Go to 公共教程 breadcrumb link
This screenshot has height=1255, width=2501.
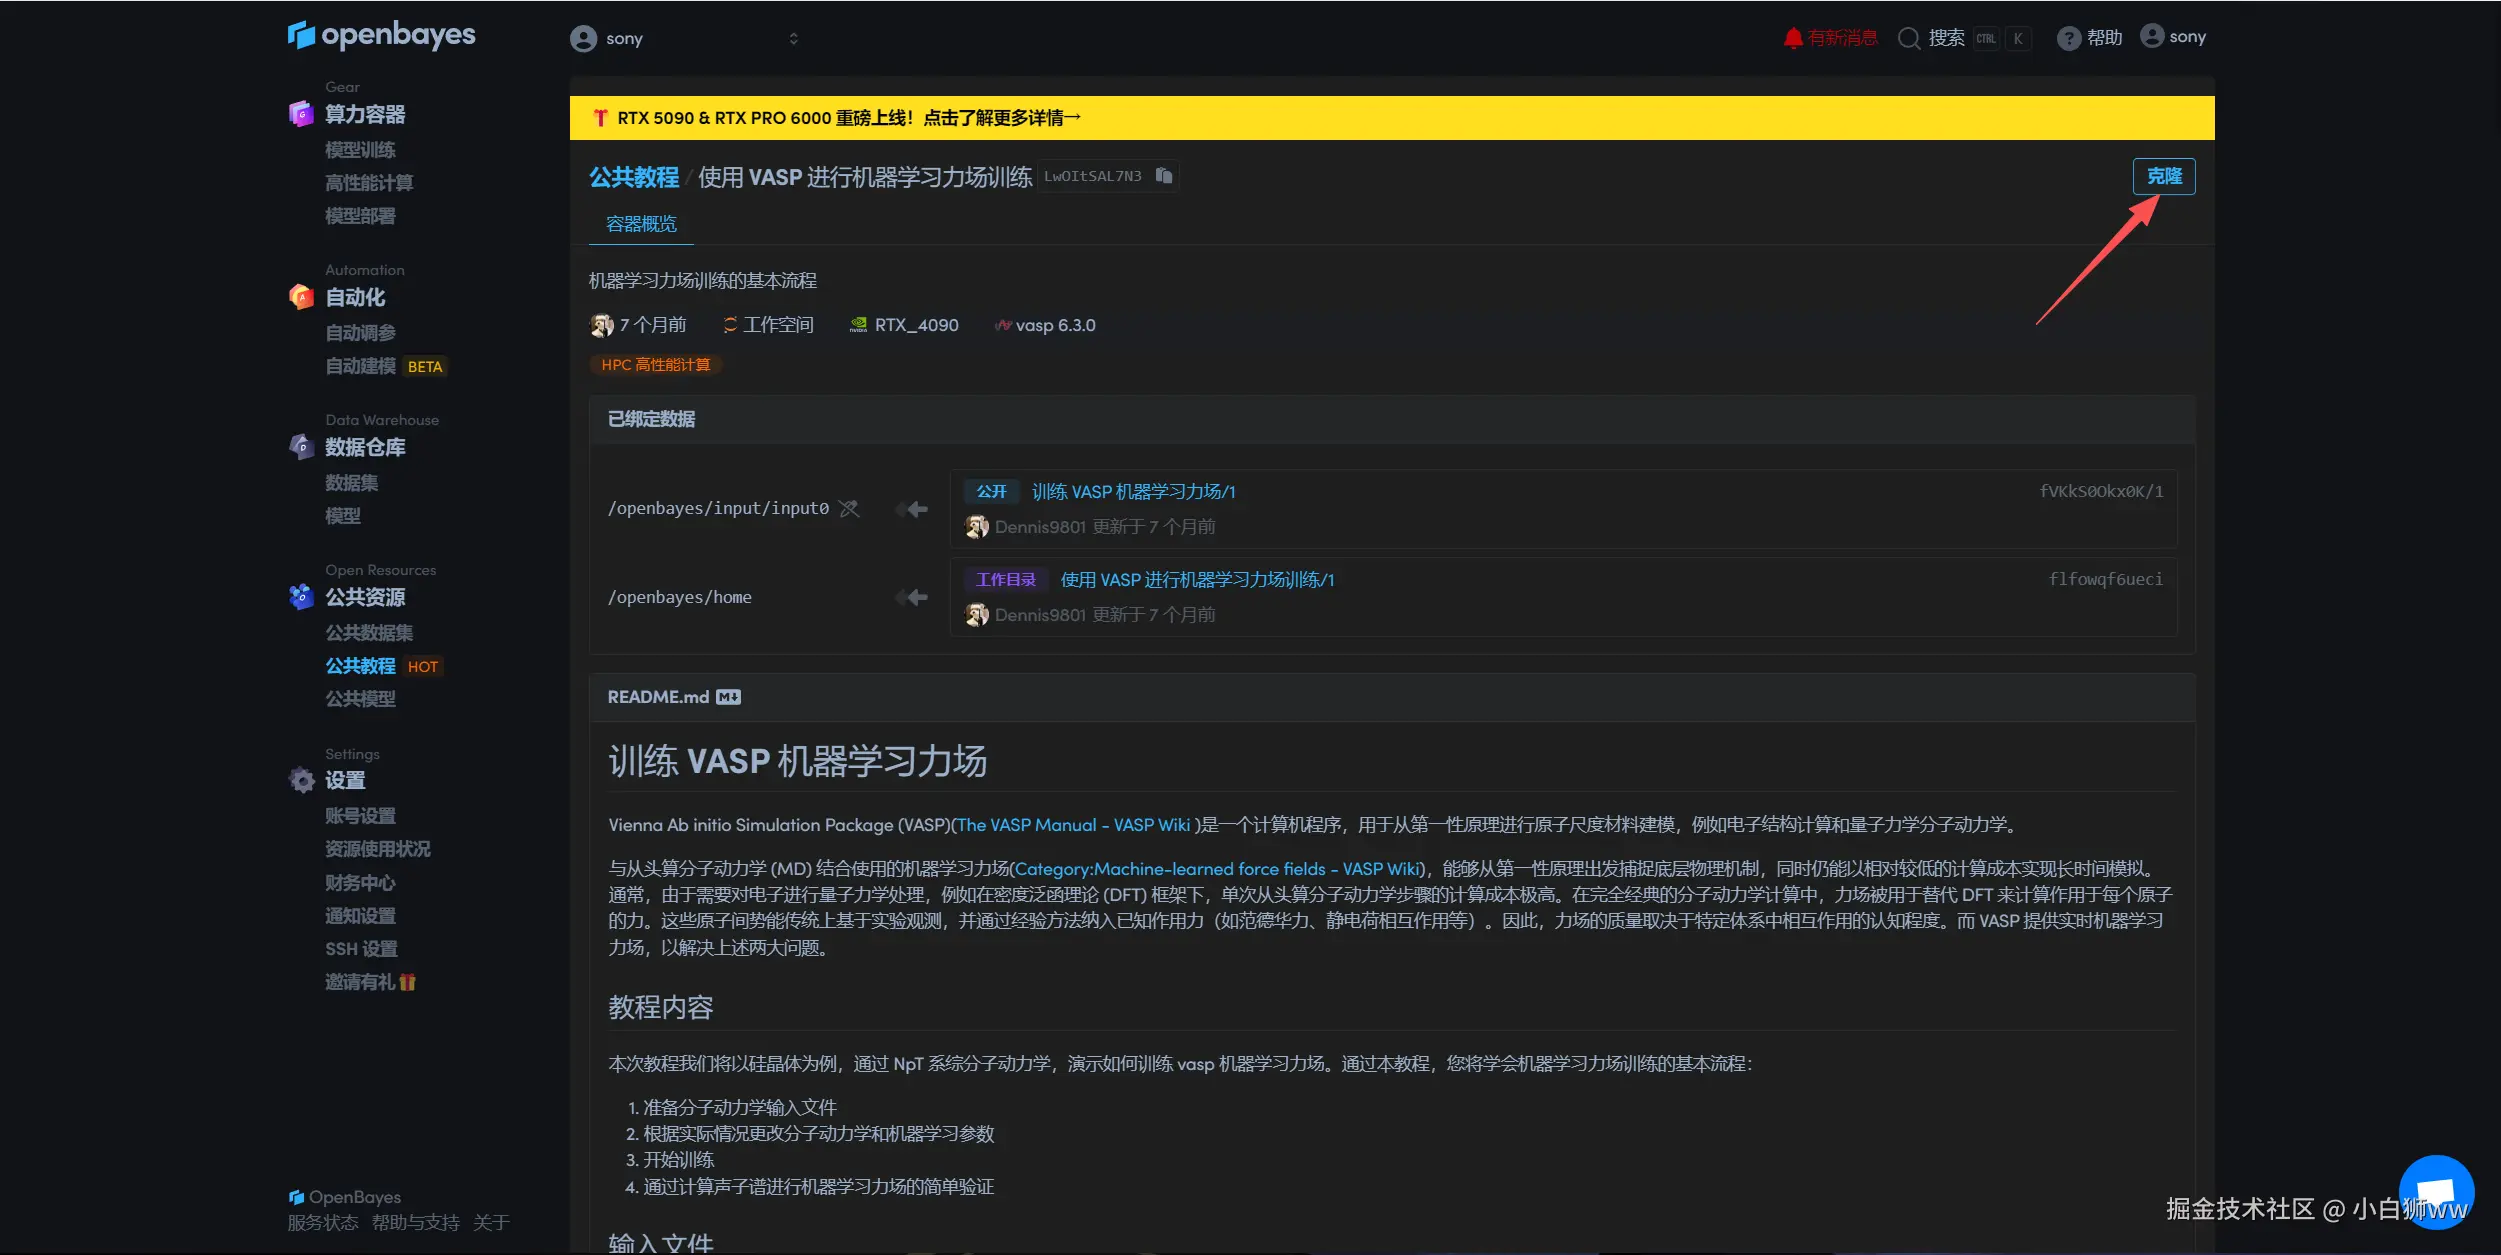633,177
